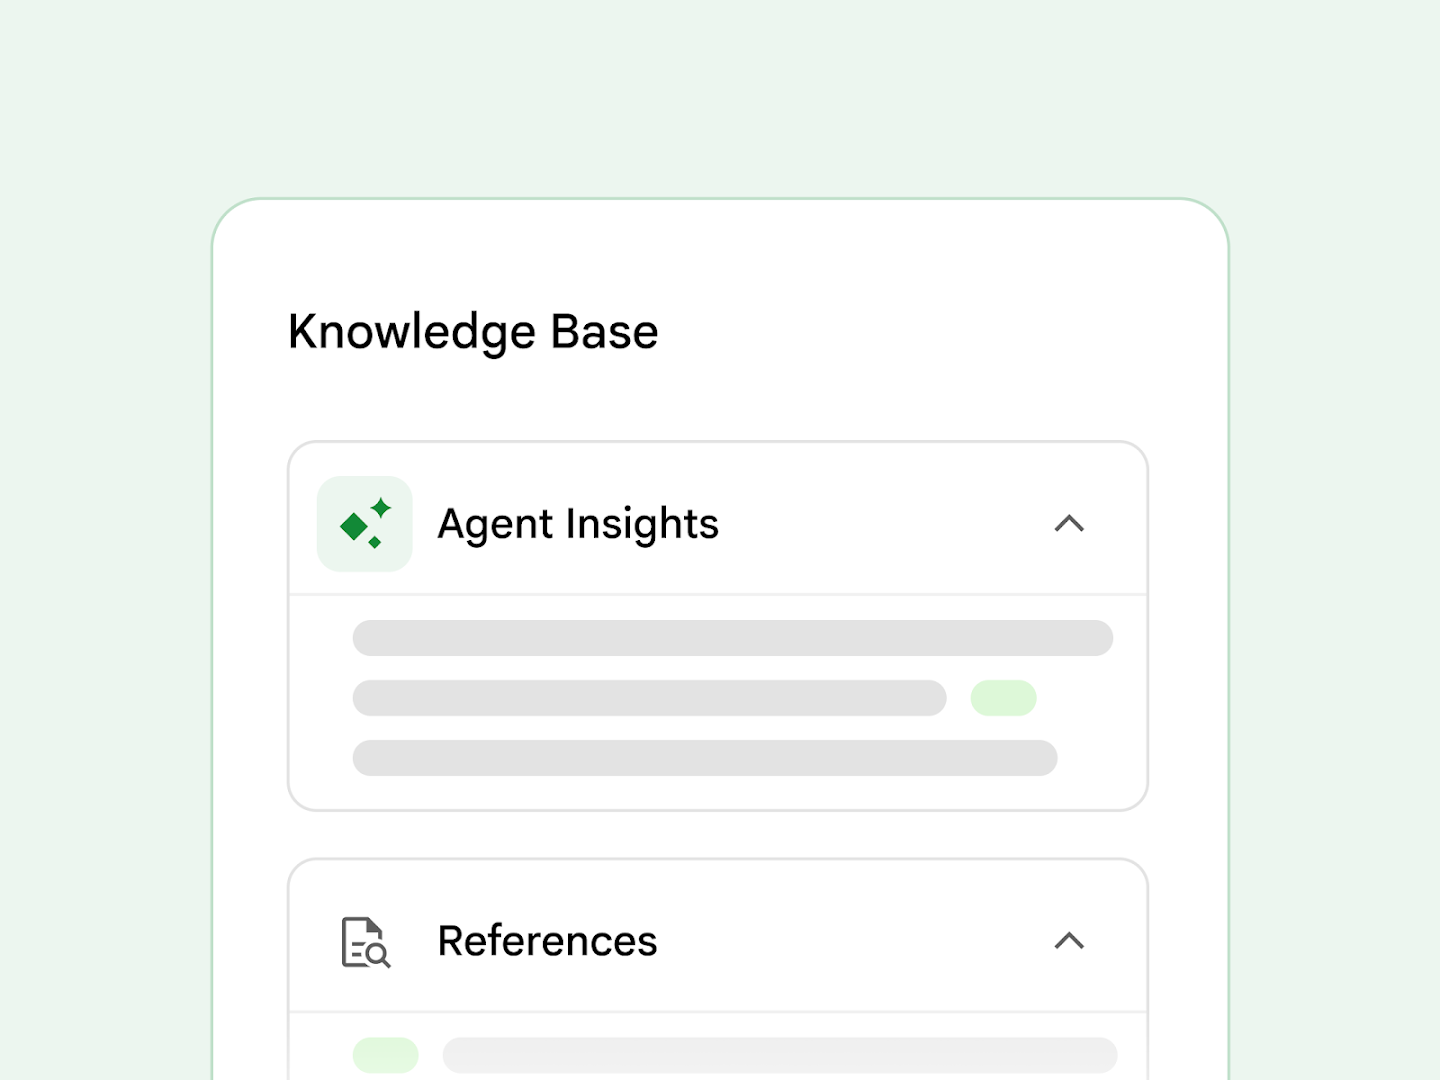This screenshot has height=1080, width=1440.
Task: Click second gray placeholder line beside green tag
Action: [x=649, y=698]
